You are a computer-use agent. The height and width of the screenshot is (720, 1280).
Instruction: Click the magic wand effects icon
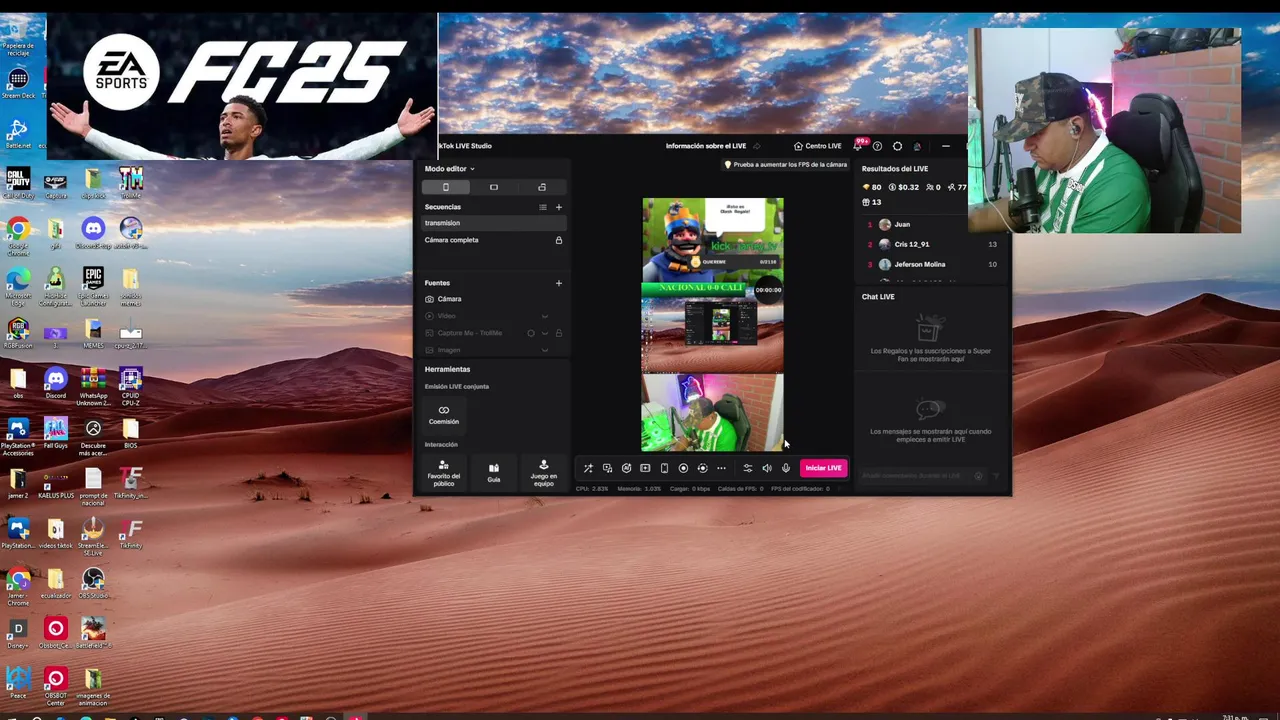tap(588, 468)
